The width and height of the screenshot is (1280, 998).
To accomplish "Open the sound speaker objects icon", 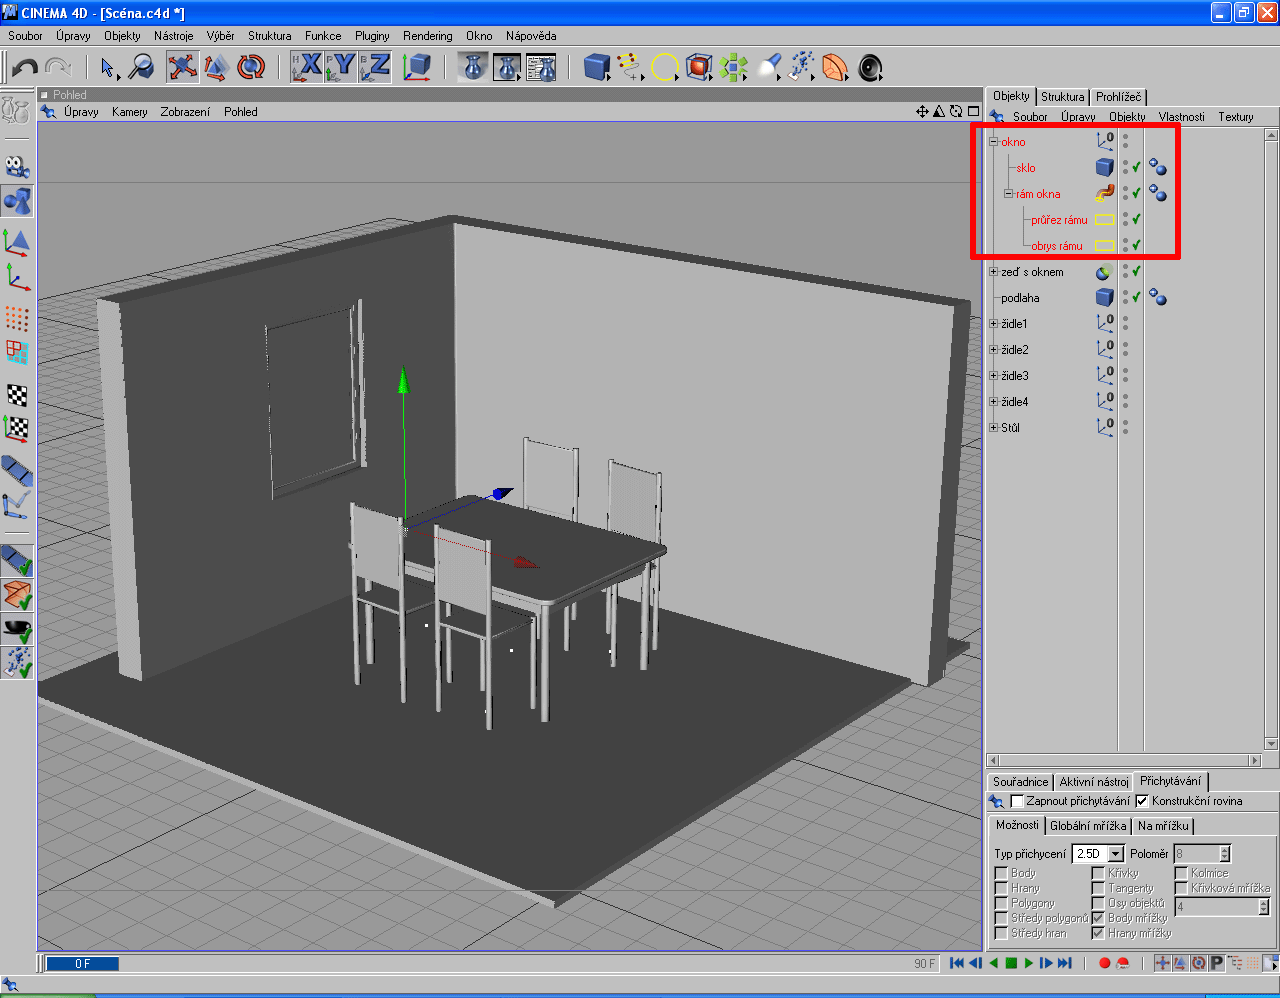I will (x=870, y=67).
